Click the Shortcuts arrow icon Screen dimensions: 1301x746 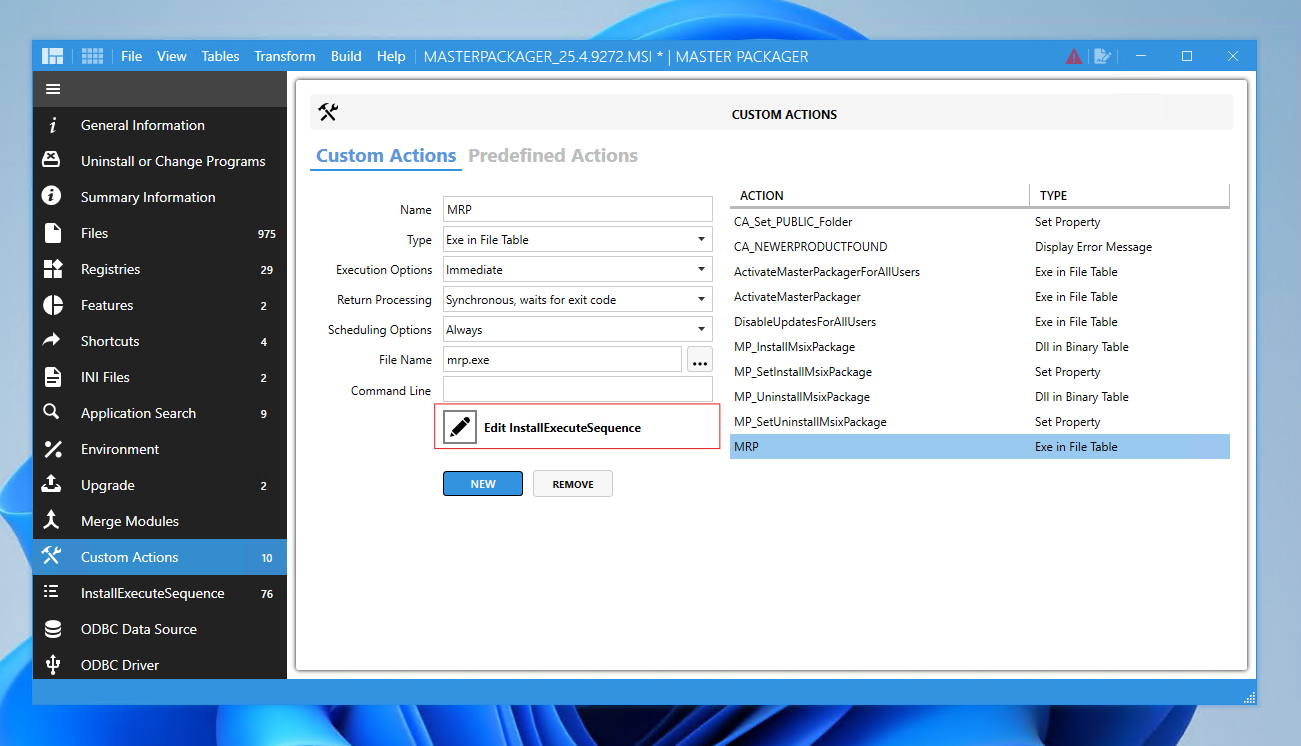(x=52, y=341)
